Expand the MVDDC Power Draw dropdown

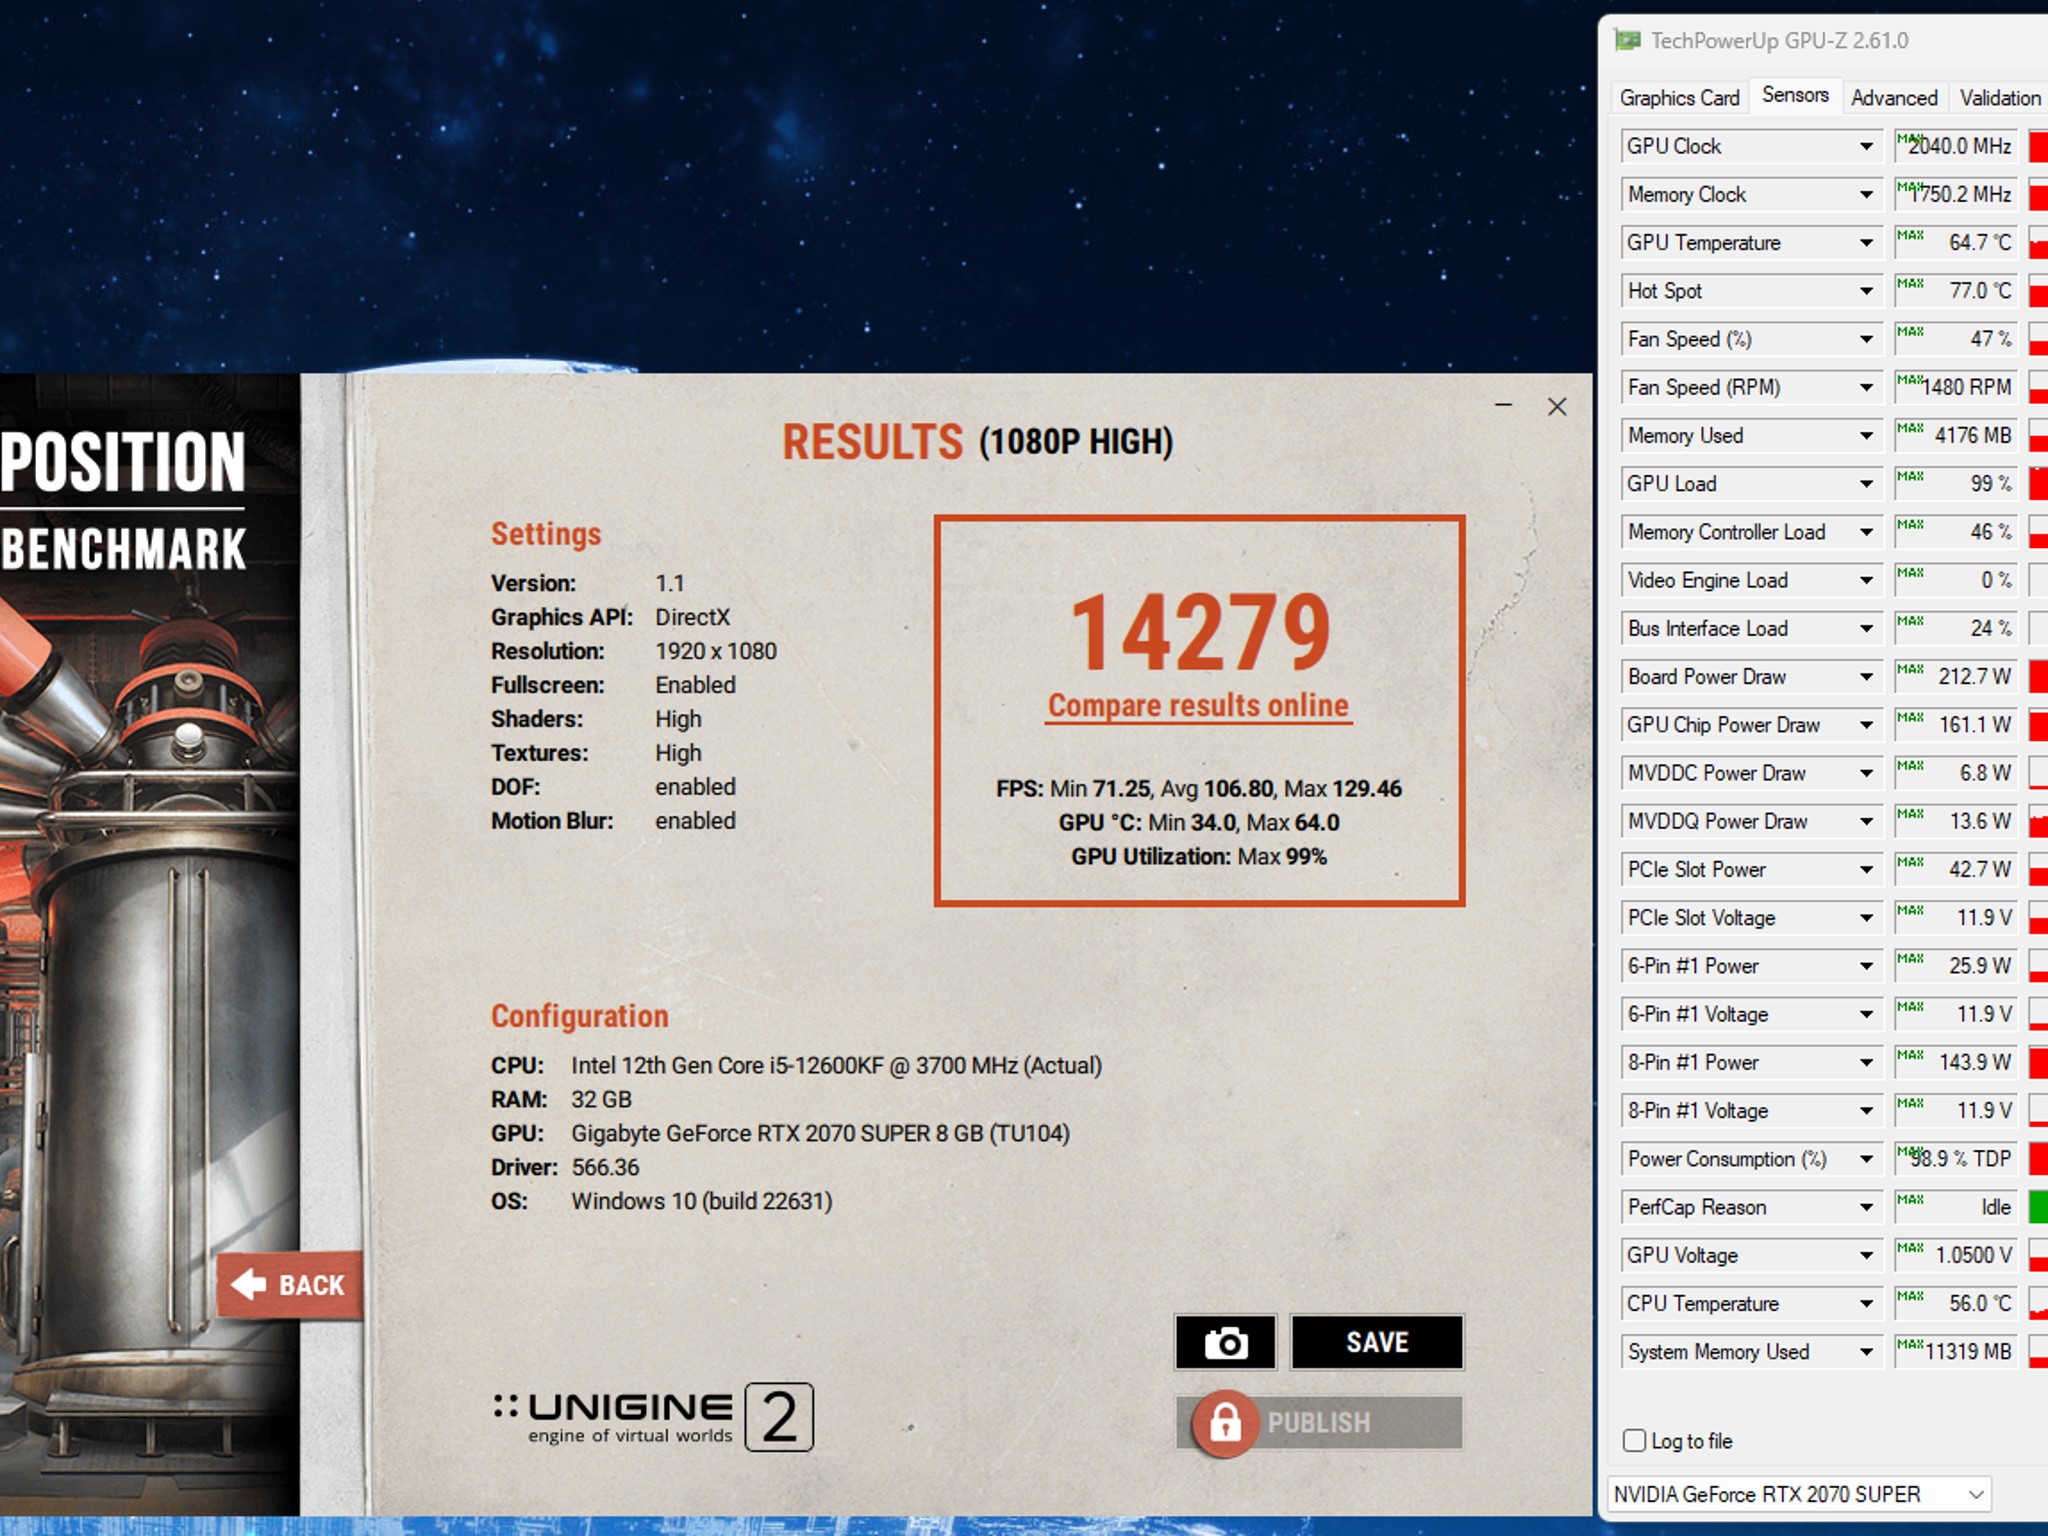coord(1866,773)
